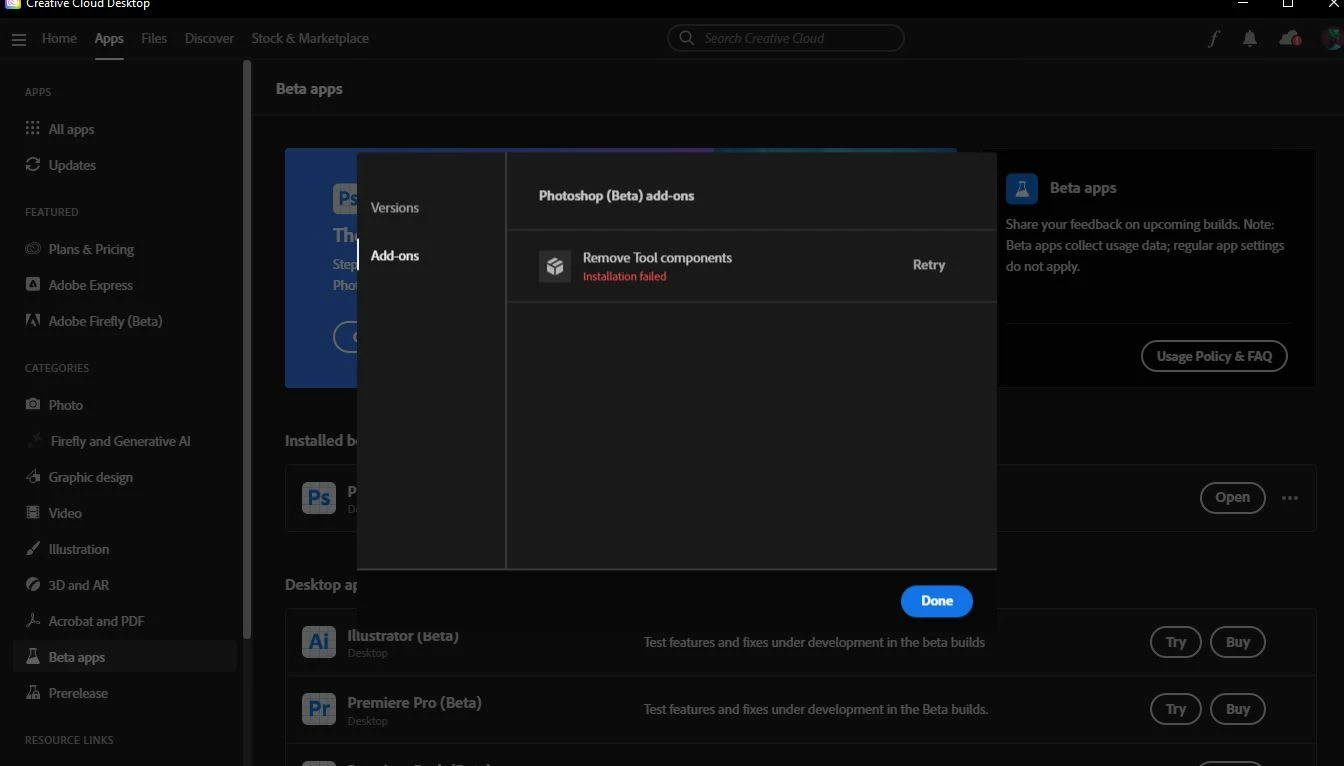The width and height of the screenshot is (1344, 766).
Task: Open the hamburger menu icon
Action: point(19,39)
